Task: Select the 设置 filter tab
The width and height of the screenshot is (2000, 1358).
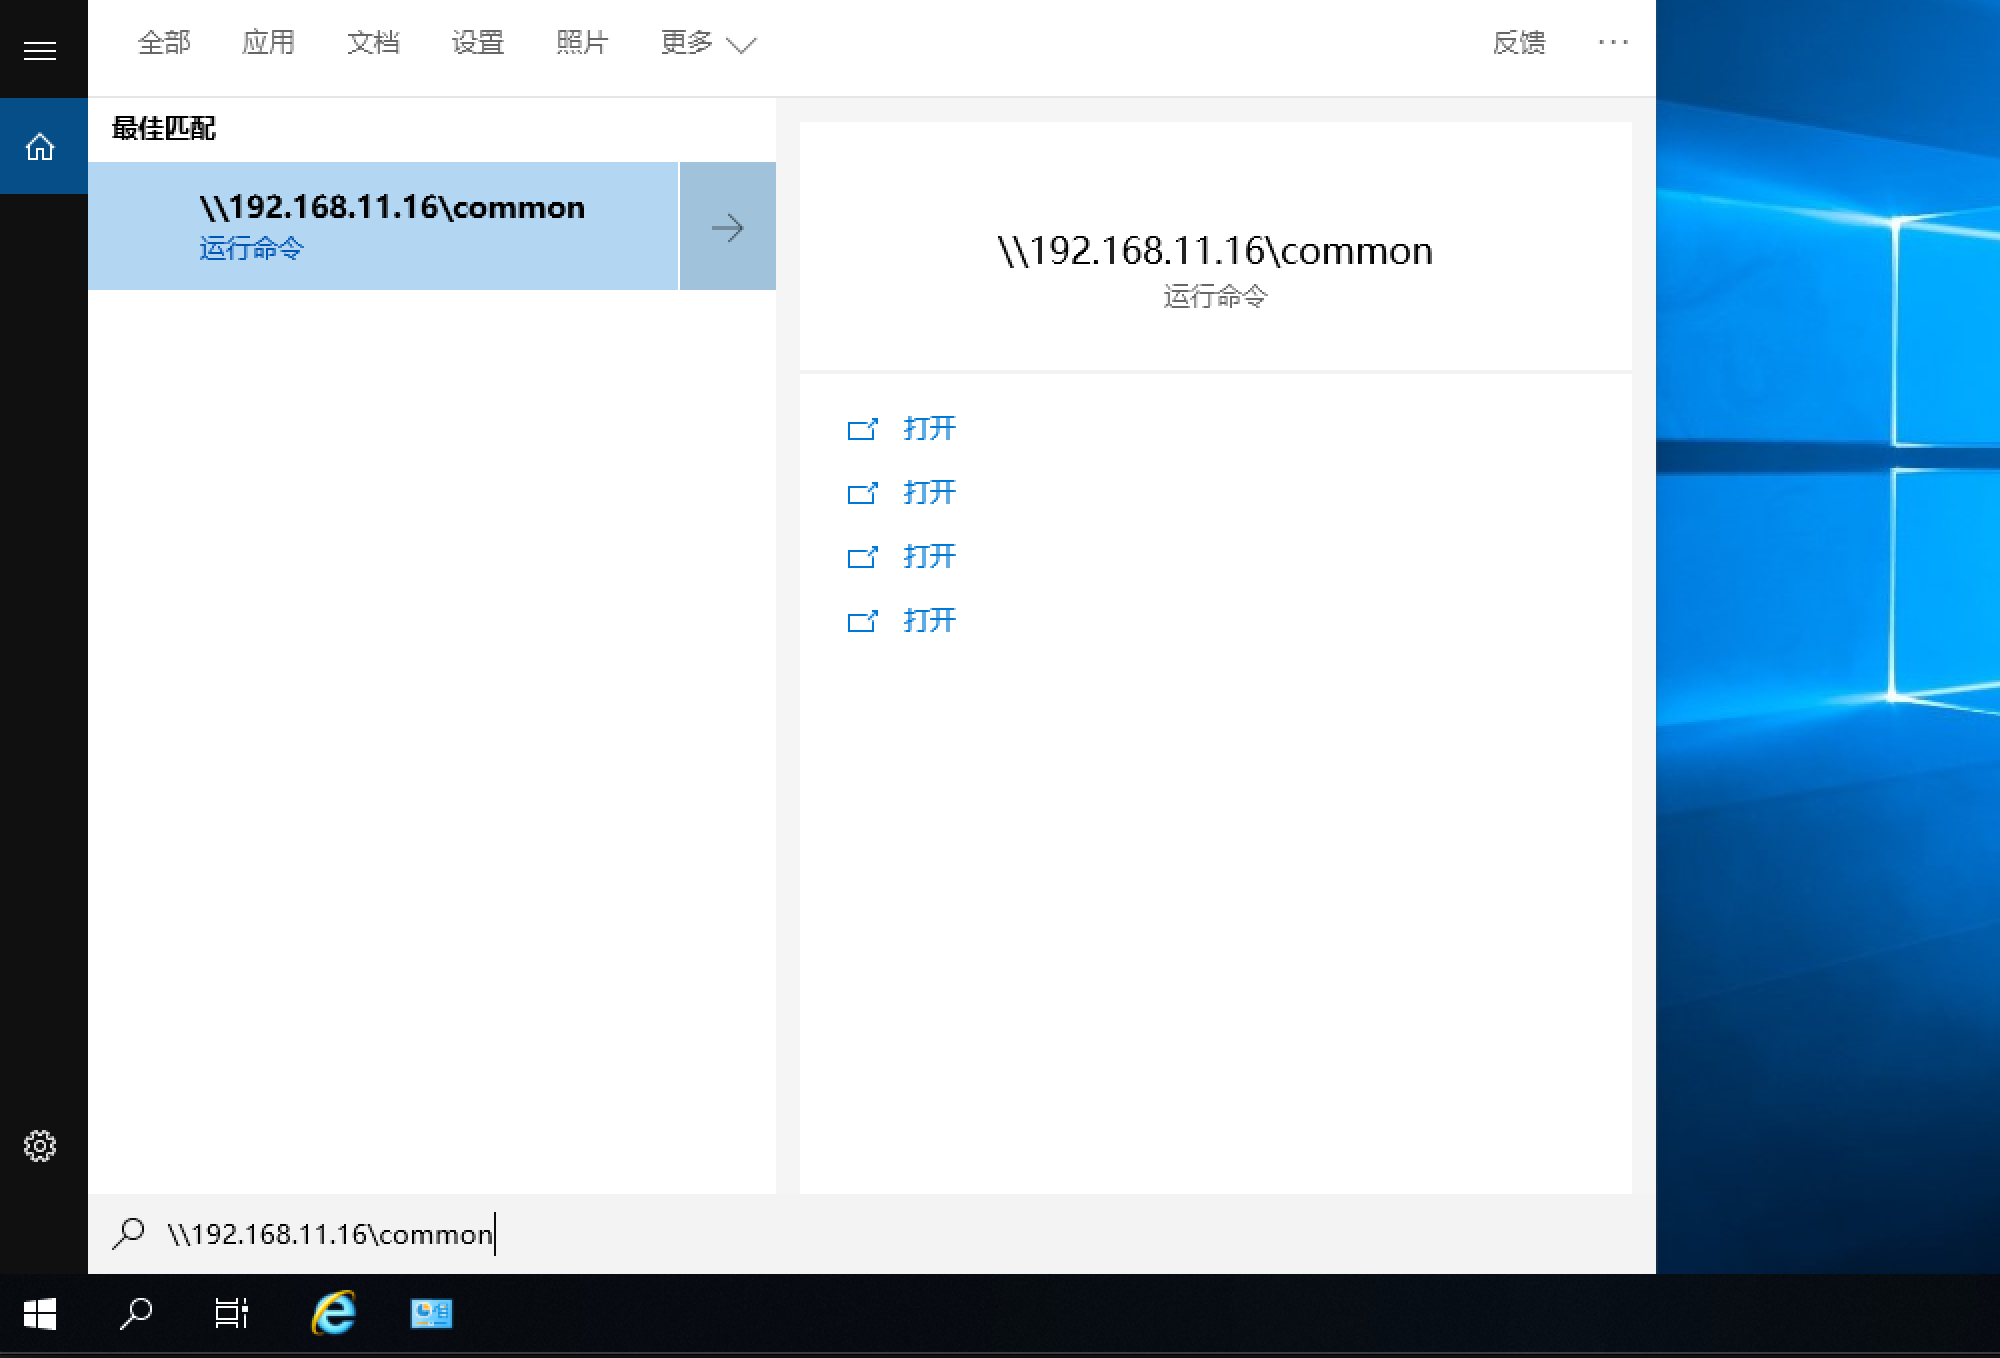Action: tap(477, 43)
